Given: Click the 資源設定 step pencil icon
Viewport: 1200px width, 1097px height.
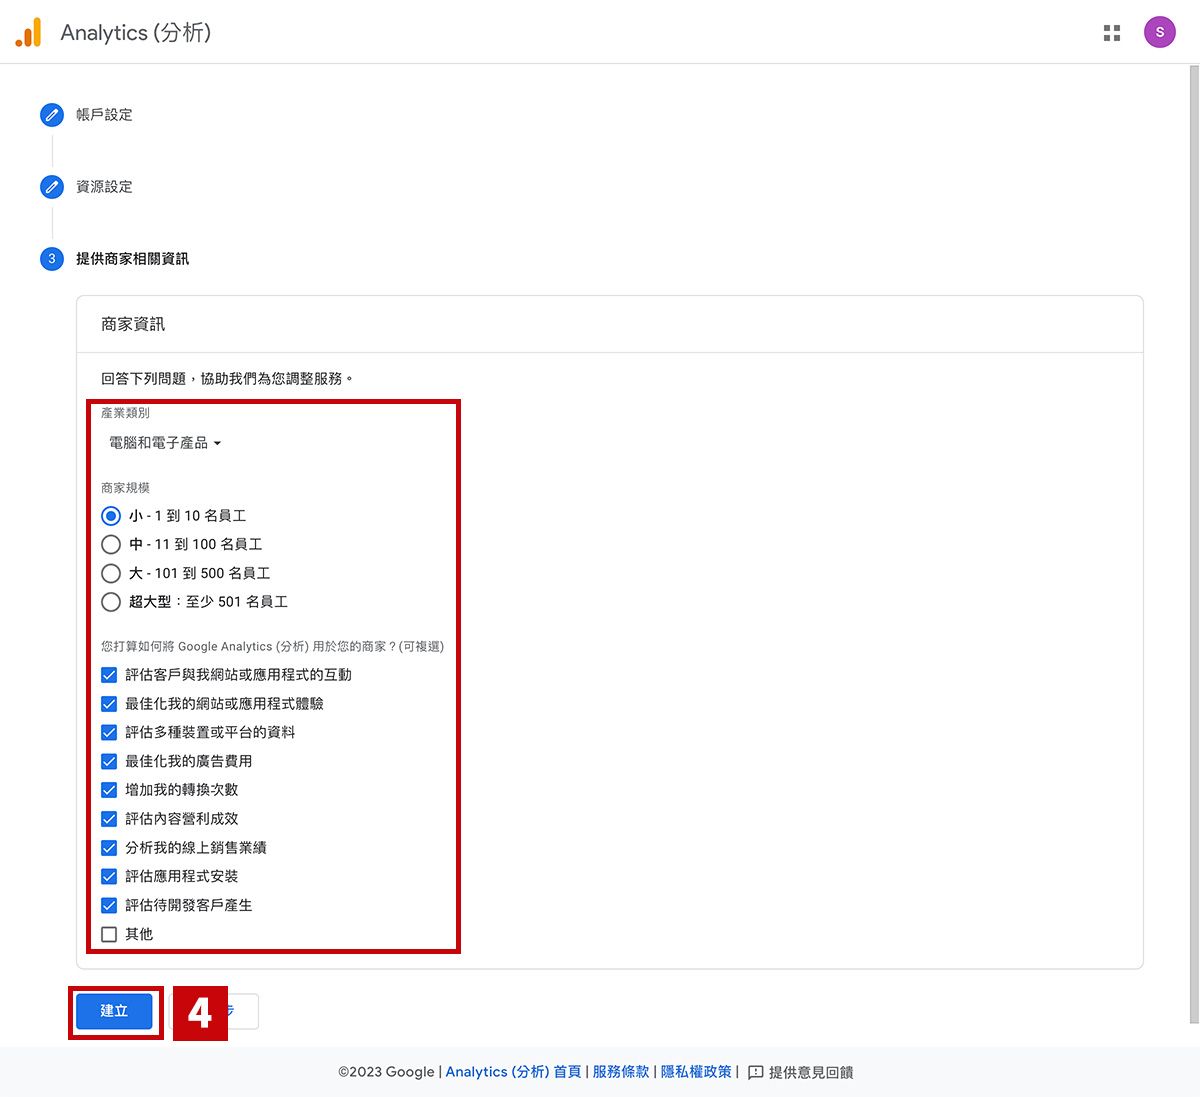Looking at the screenshot, I should coord(52,187).
